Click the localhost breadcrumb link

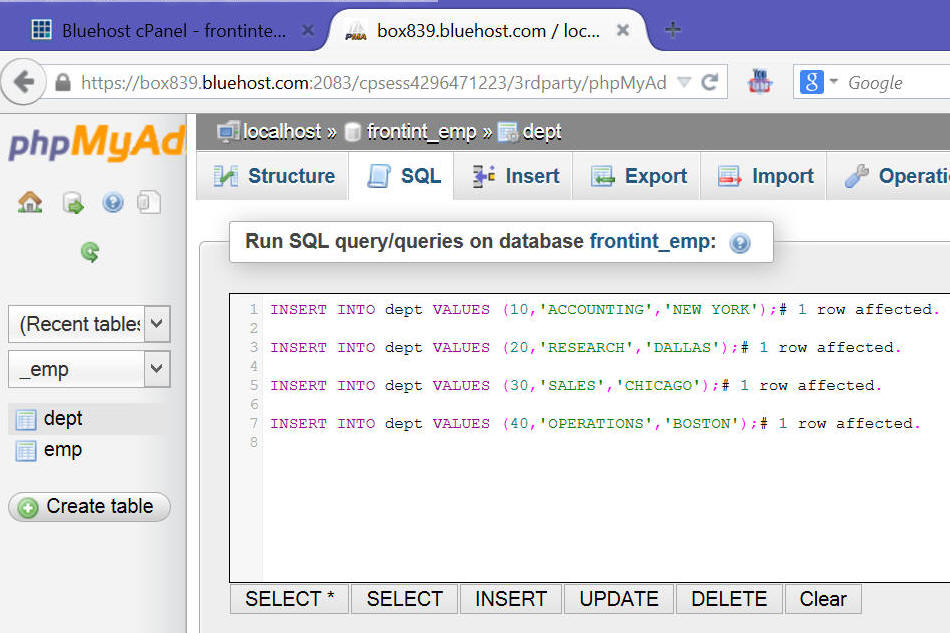tap(282, 131)
